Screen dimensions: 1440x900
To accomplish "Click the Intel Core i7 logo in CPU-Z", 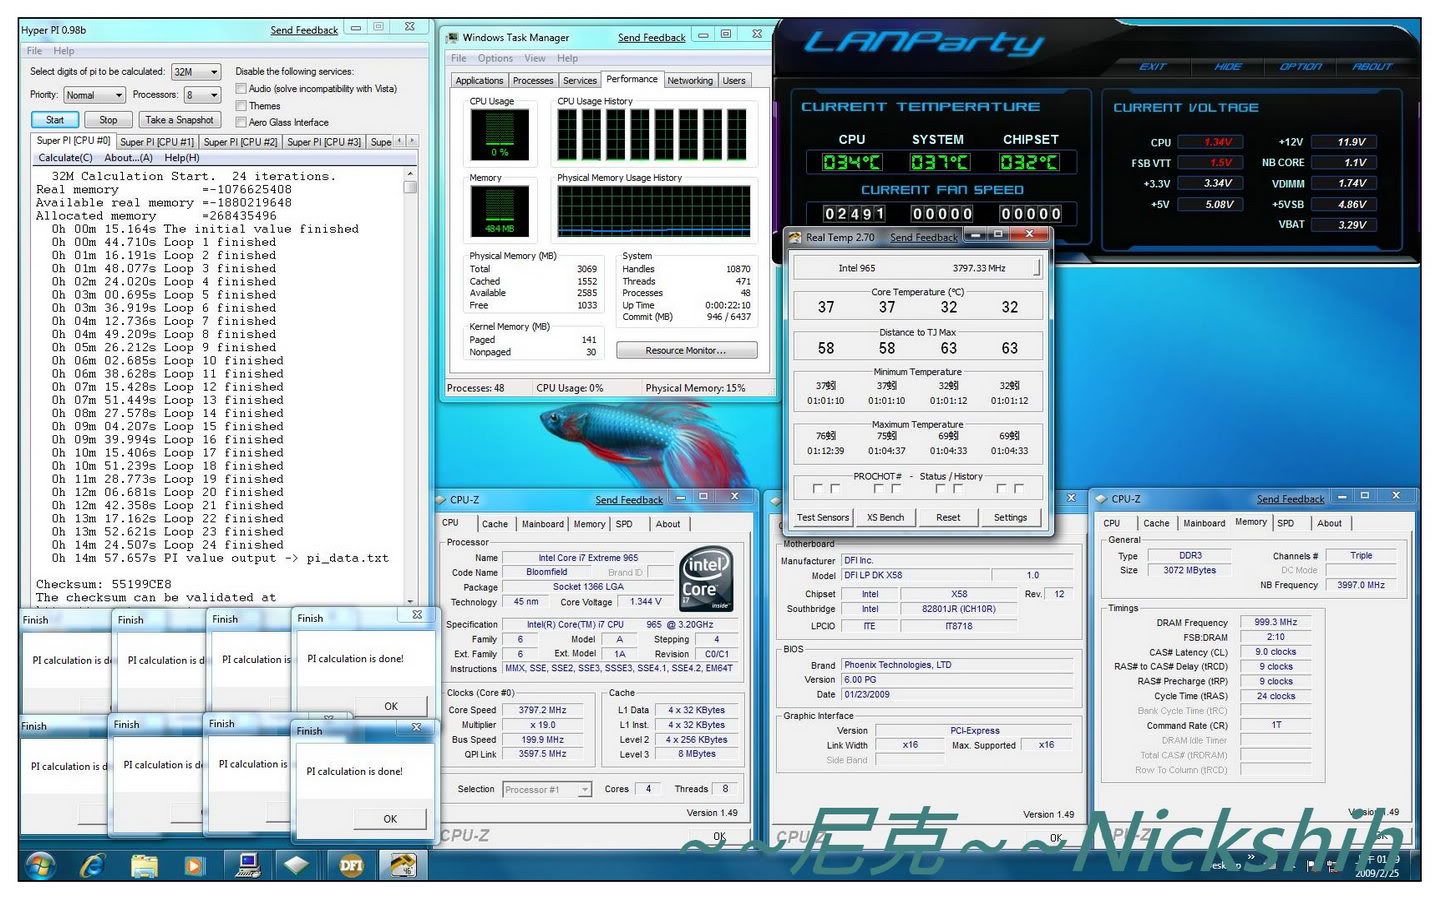I will point(706,578).
